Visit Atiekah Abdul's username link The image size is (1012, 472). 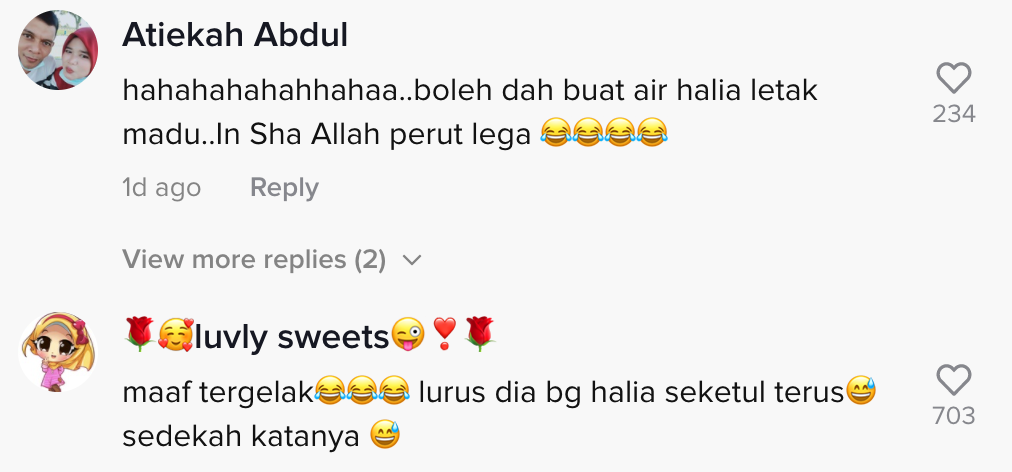[235, 35]
